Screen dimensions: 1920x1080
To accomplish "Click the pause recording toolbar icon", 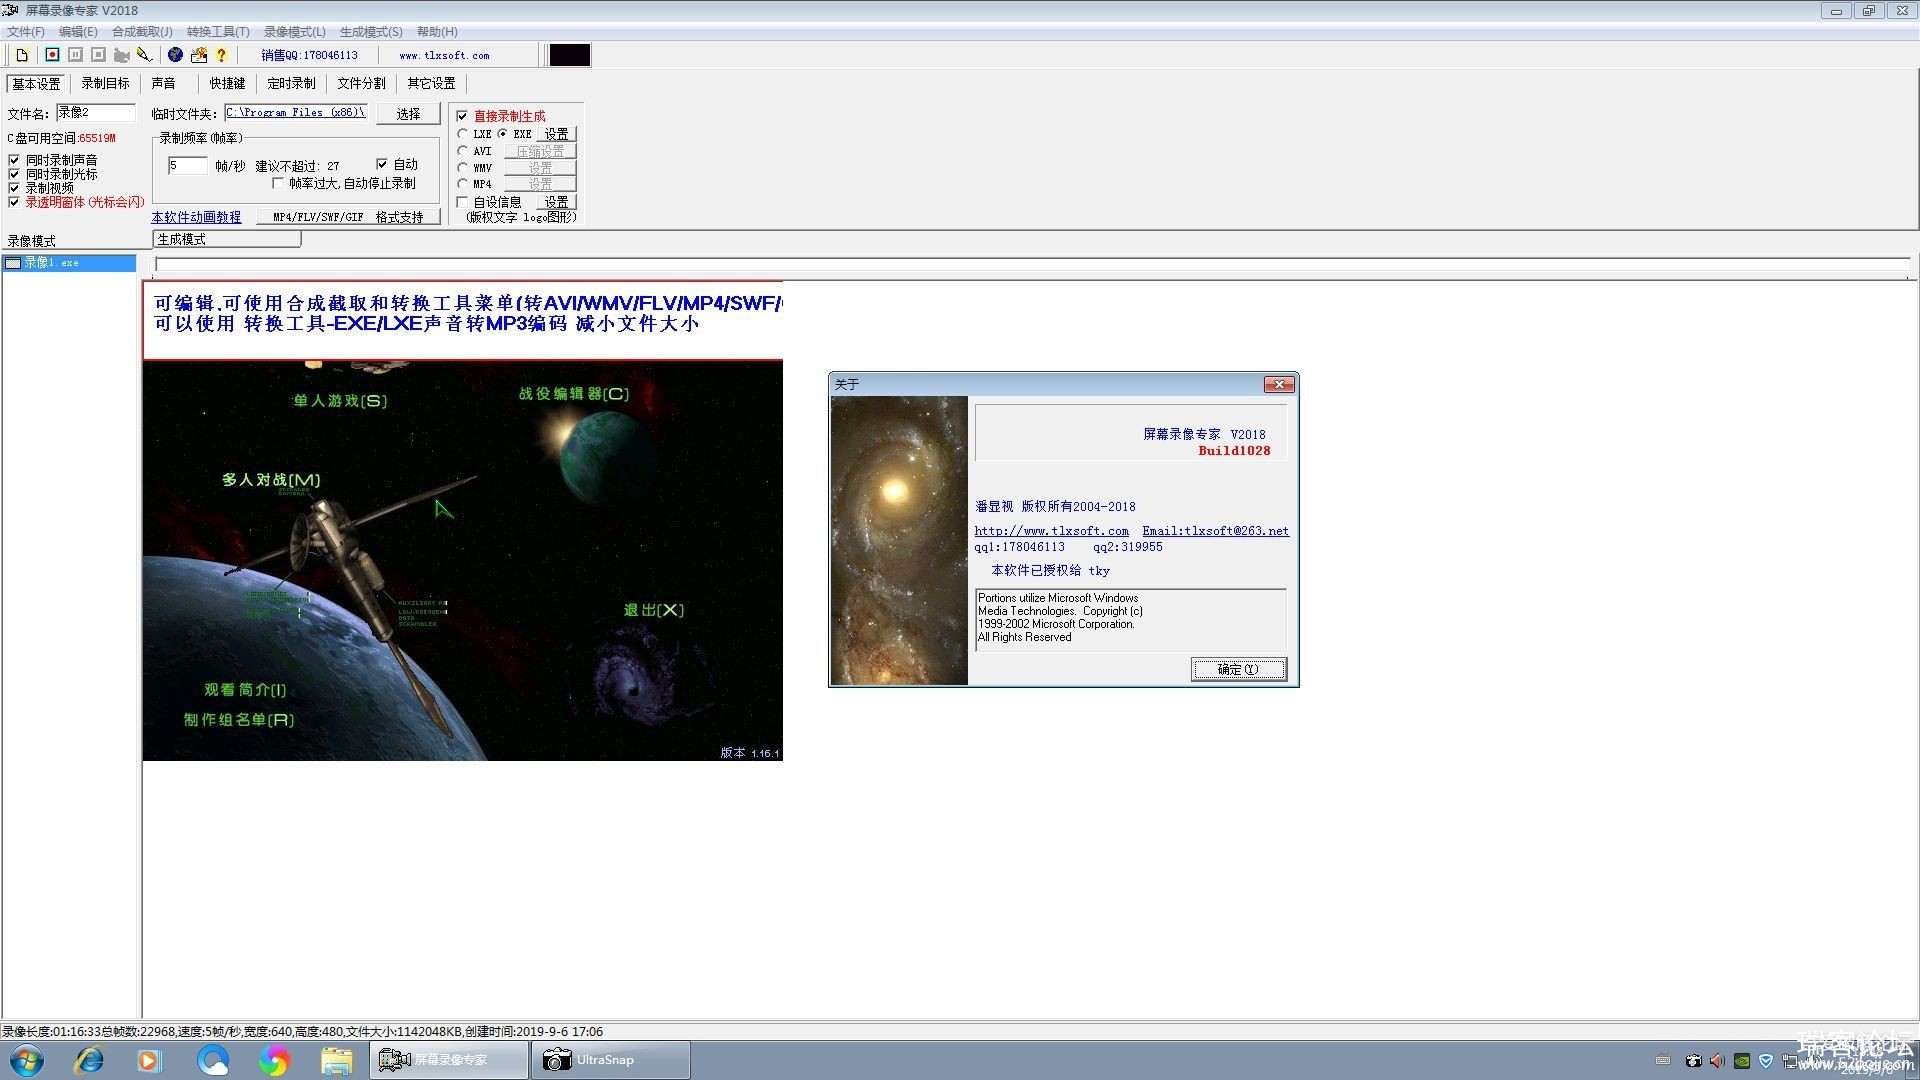I will [x=75, y=55].
